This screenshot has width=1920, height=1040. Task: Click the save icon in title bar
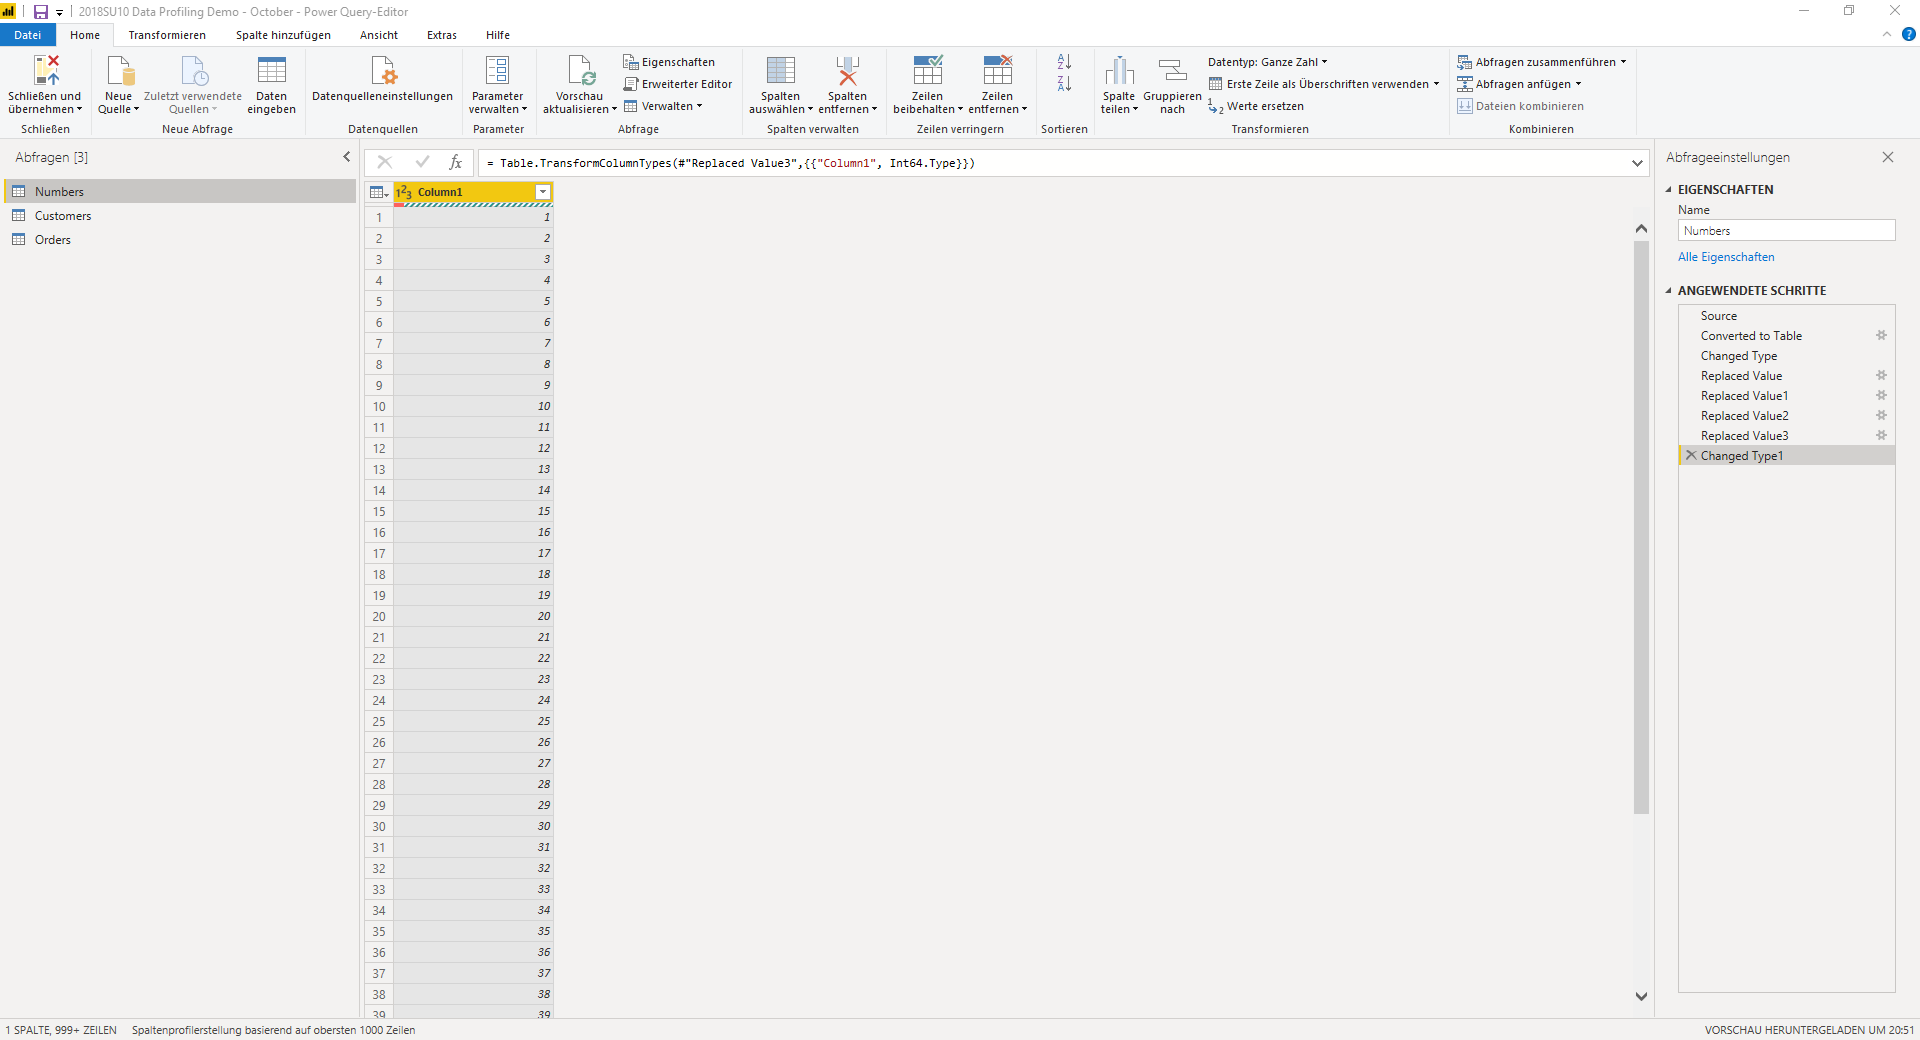[x=41, y=12]
